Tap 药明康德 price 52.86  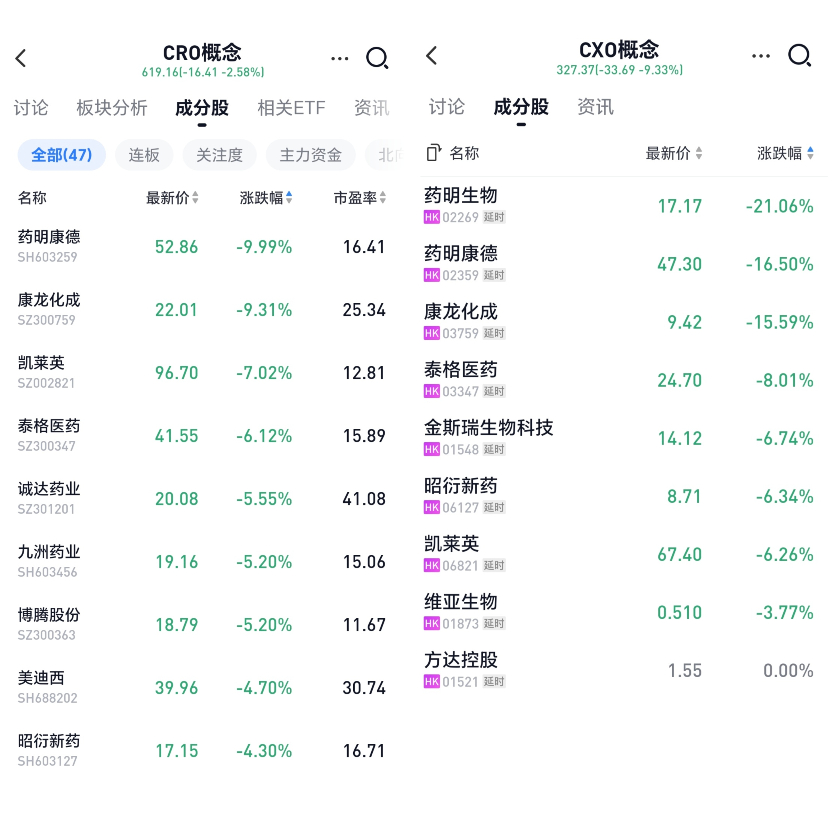[176, 247]
